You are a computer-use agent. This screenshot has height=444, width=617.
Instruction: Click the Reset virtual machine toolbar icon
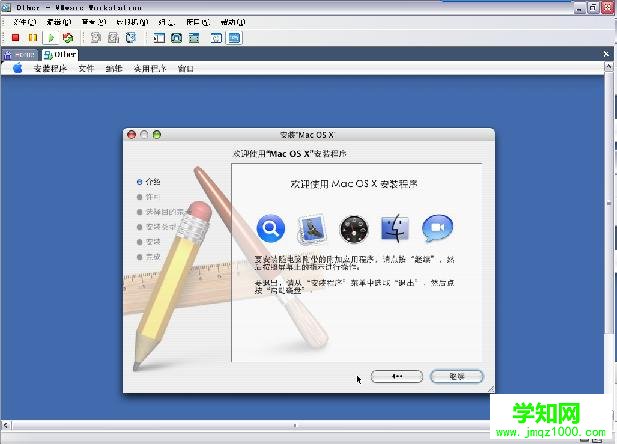(68, 38)
